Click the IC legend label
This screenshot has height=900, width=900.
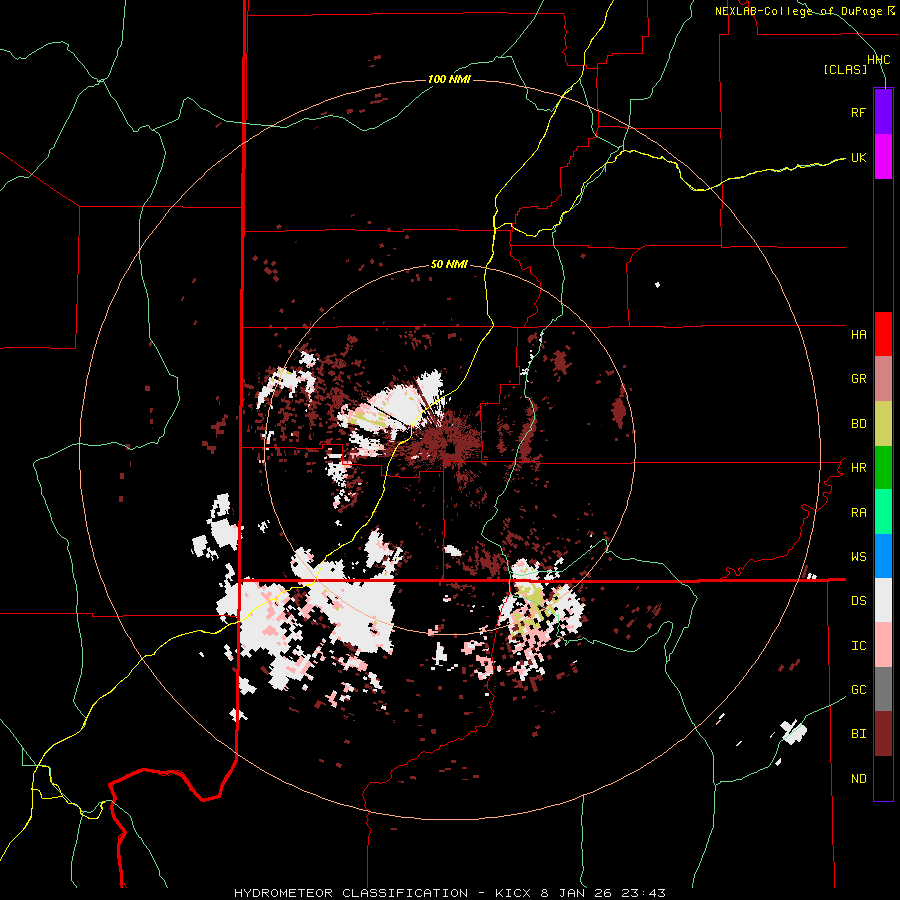(858, 646)
